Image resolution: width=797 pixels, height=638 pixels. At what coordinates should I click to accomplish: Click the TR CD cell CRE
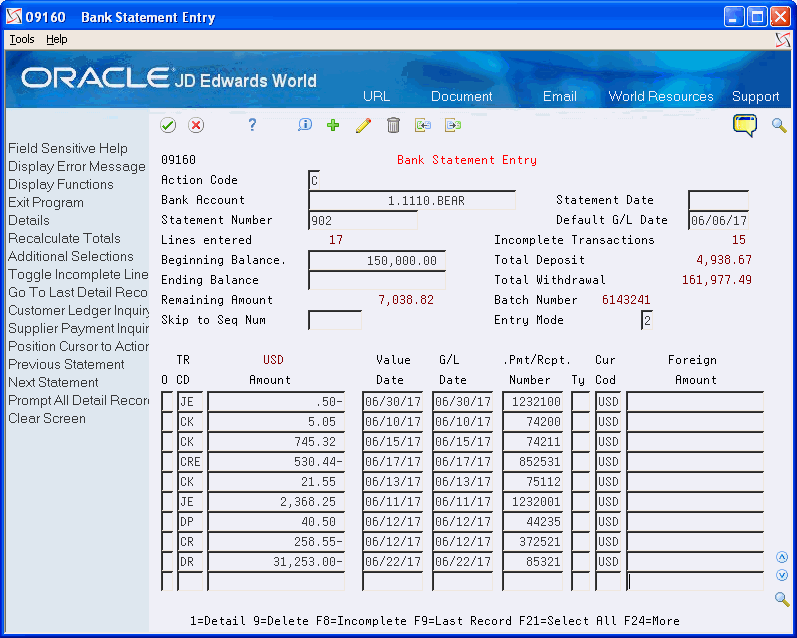coord(190,462)
